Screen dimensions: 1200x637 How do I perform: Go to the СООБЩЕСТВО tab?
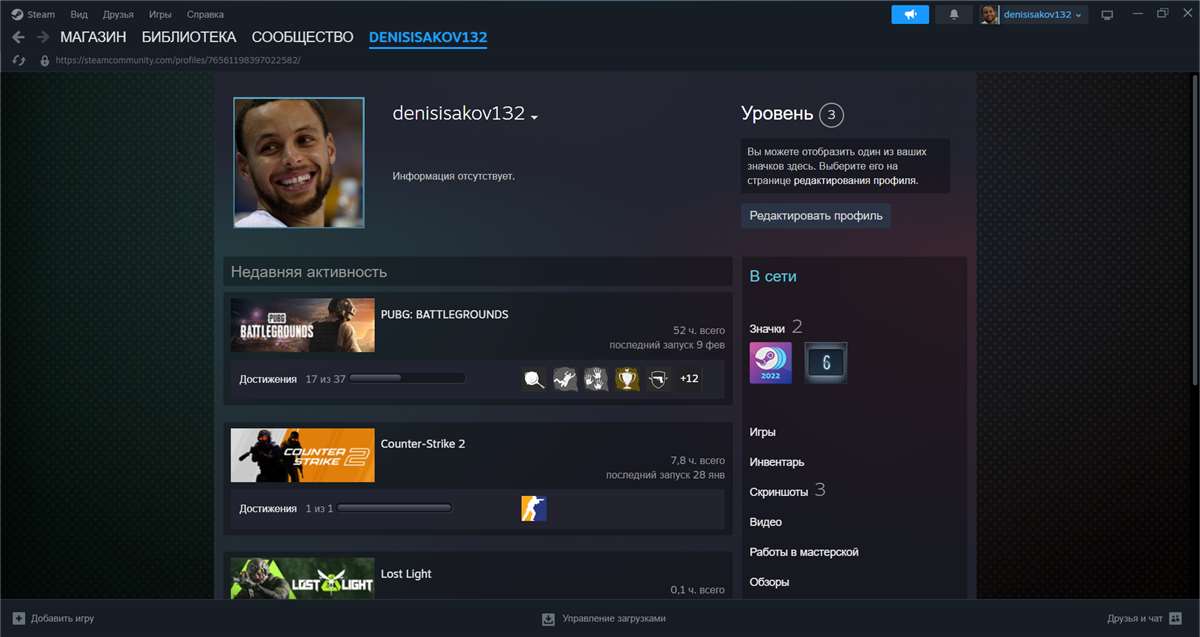302,37
